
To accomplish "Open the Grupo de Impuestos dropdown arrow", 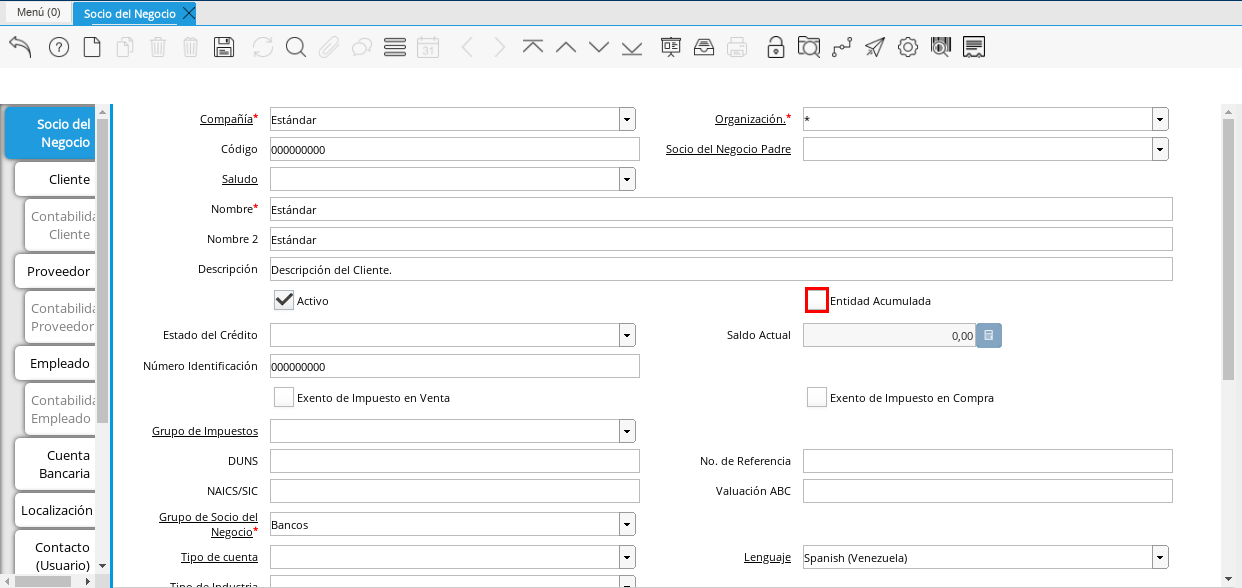I will coord(627,431).
